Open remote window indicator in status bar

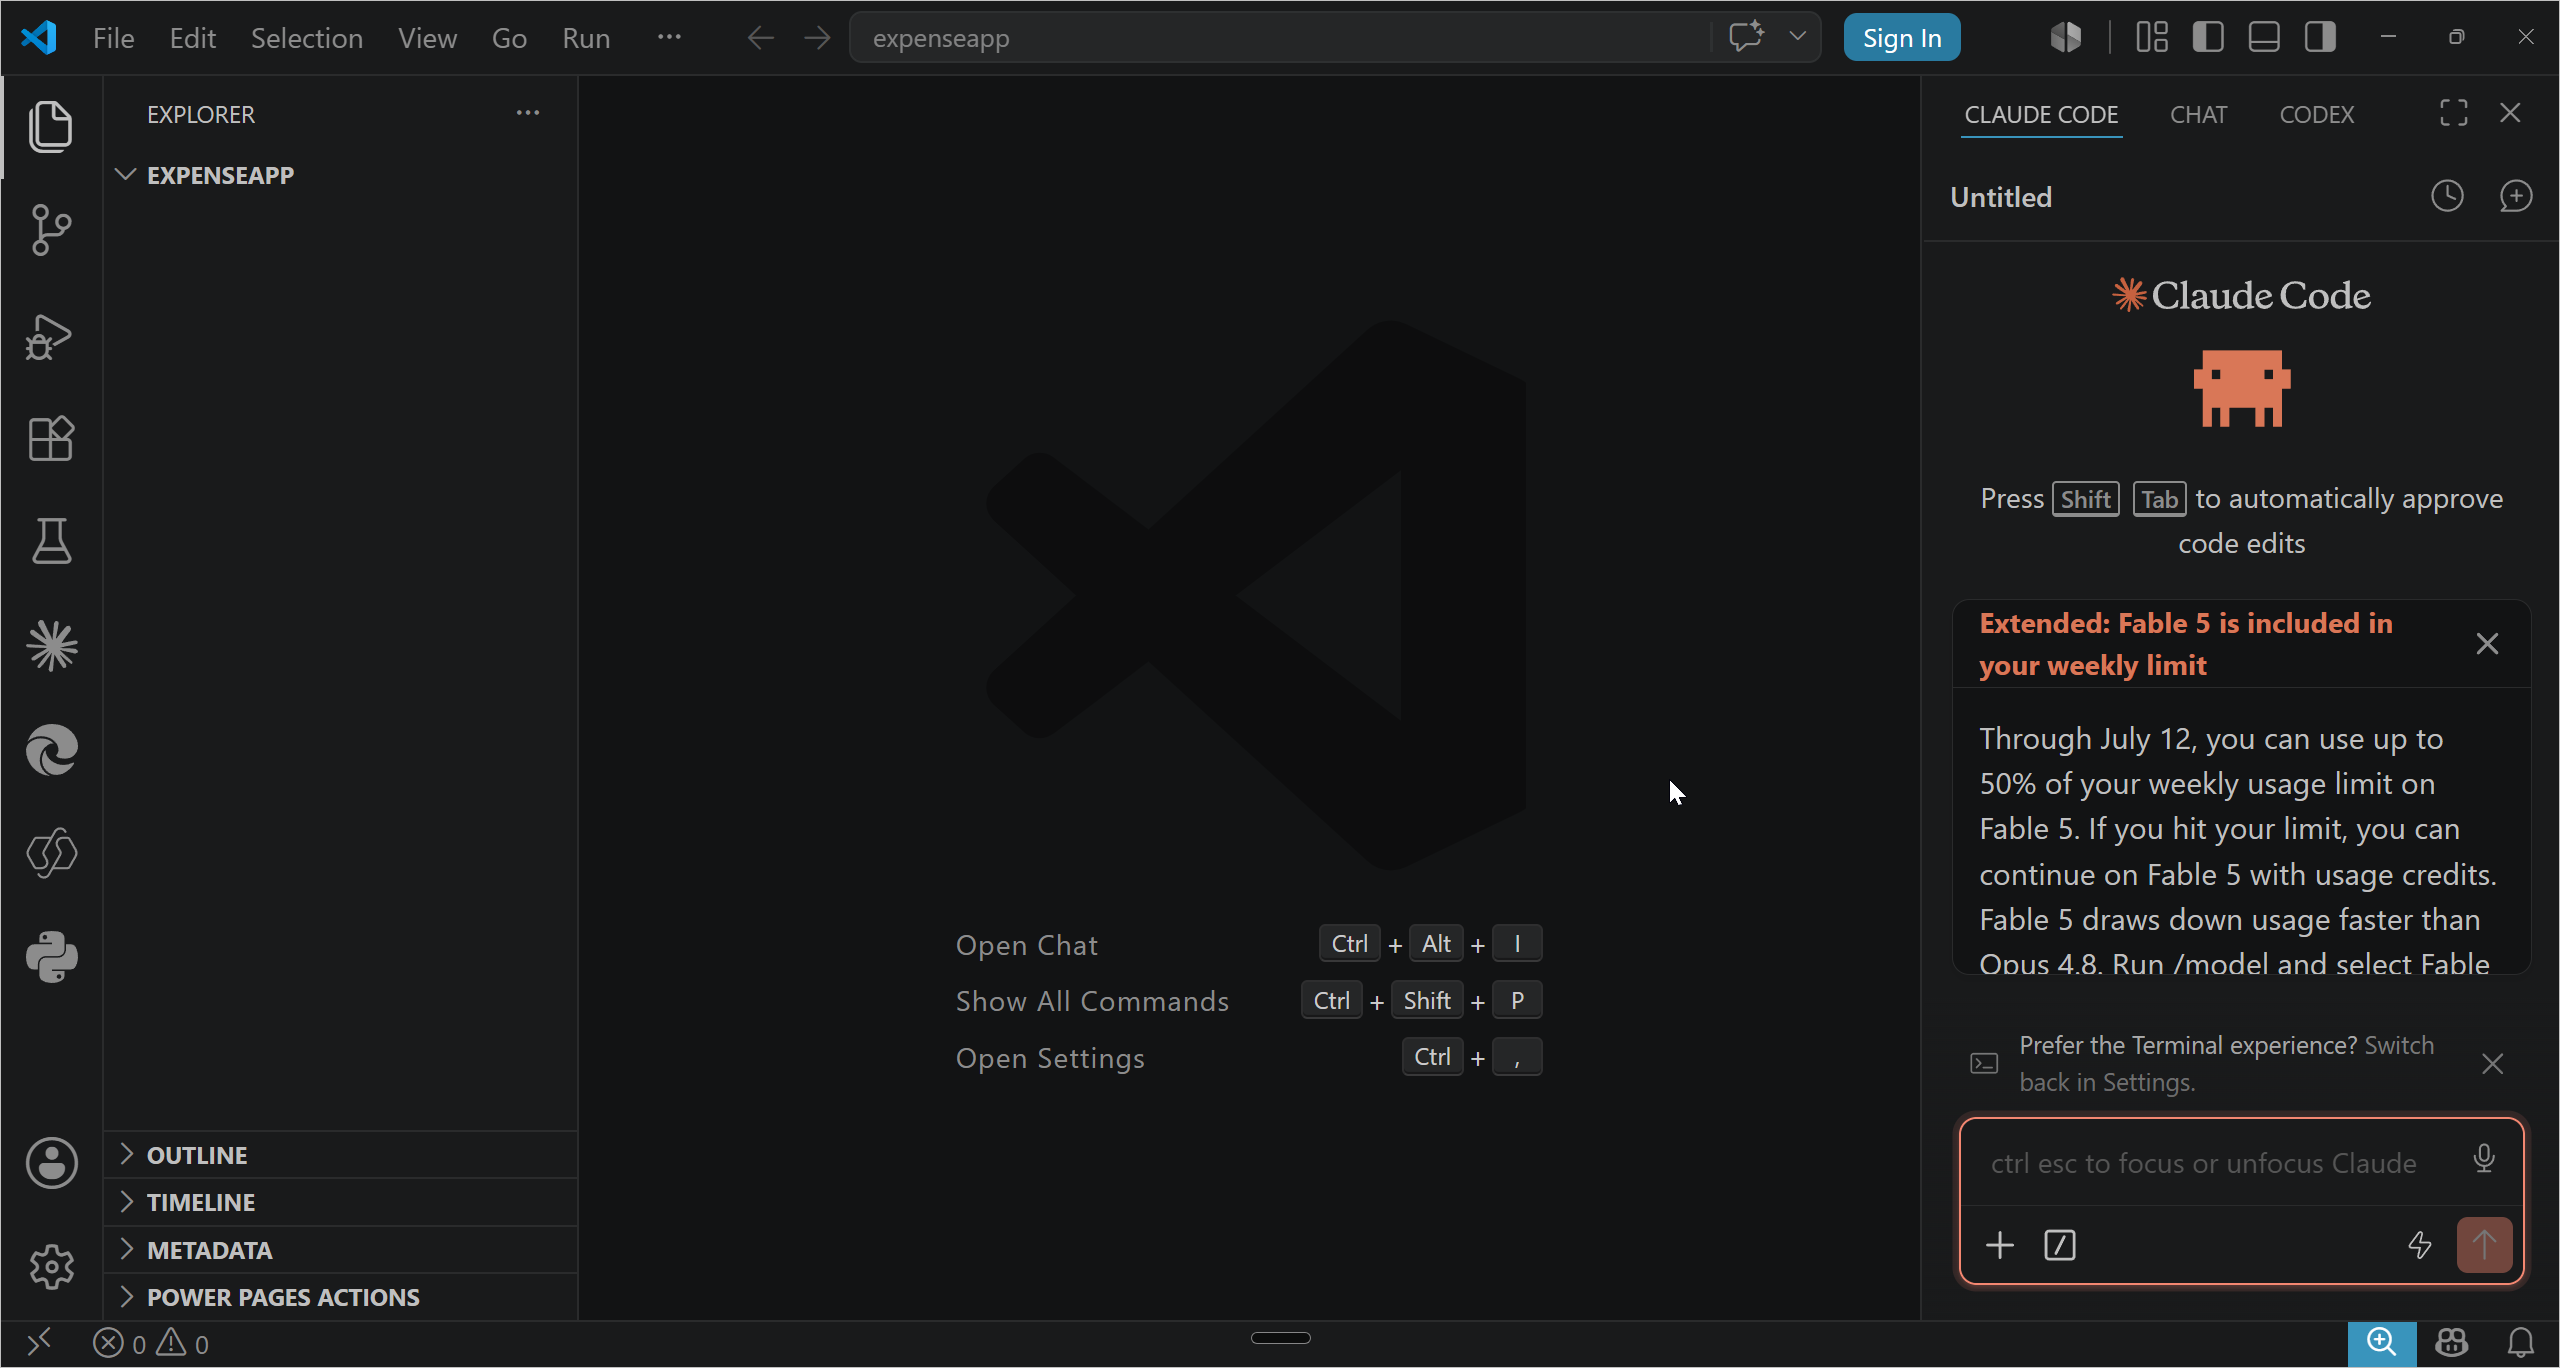(x=39, y=1343)
